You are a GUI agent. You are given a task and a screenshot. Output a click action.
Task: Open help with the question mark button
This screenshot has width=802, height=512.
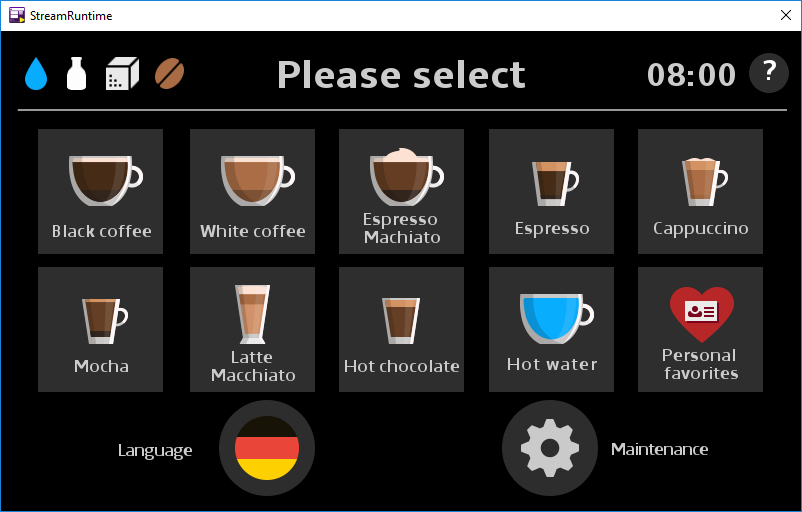coord(769,73)
